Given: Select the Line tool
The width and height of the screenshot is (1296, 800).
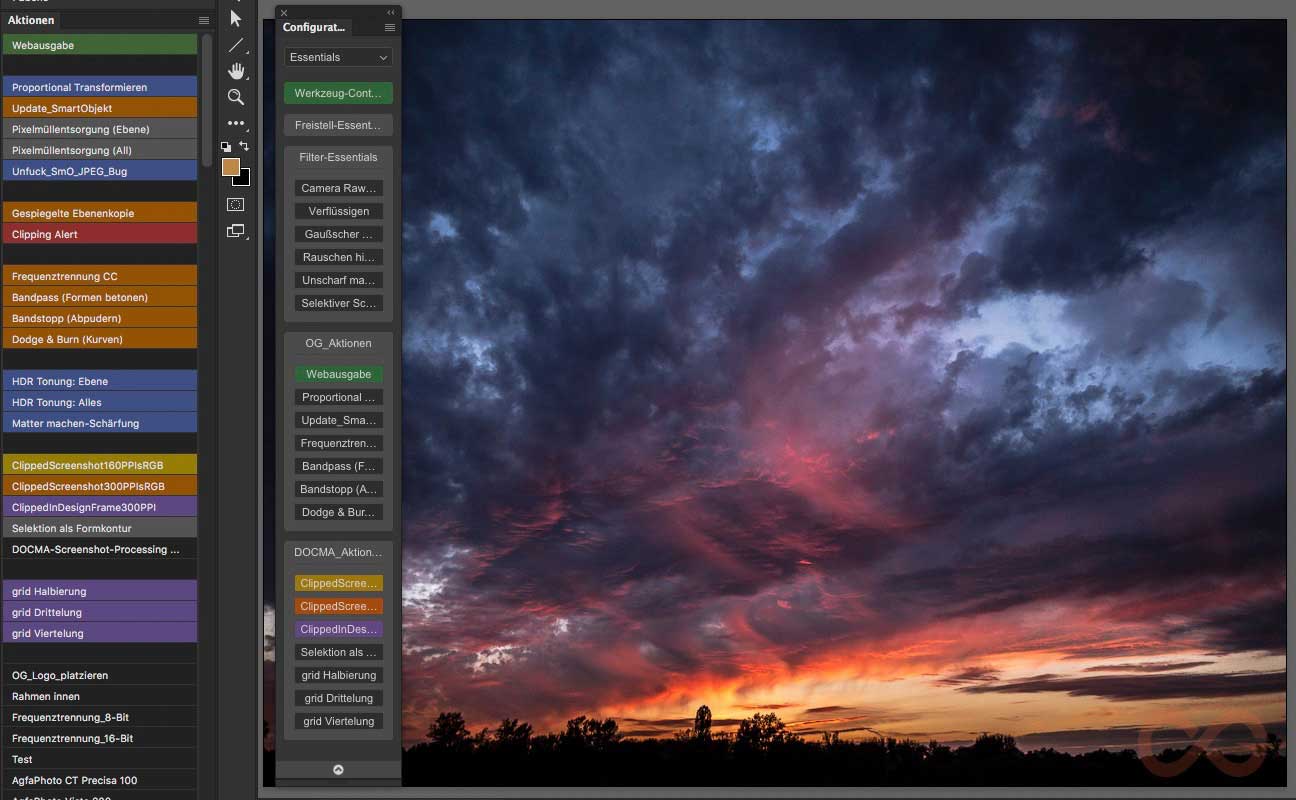Looking at the screenshot, I should click(236, 45).
